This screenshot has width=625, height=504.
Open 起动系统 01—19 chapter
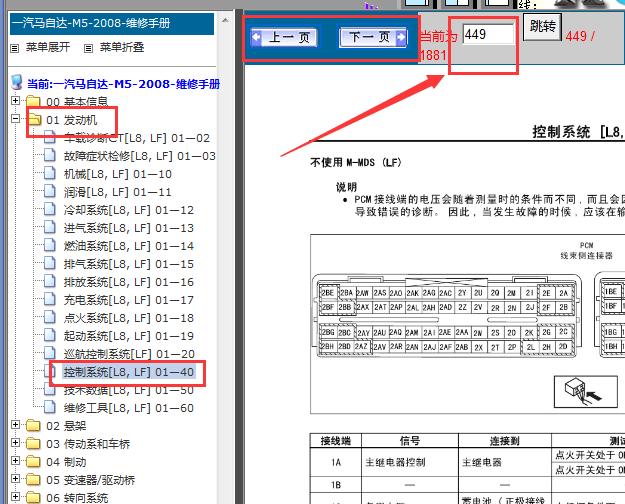(x=129, y=336)
